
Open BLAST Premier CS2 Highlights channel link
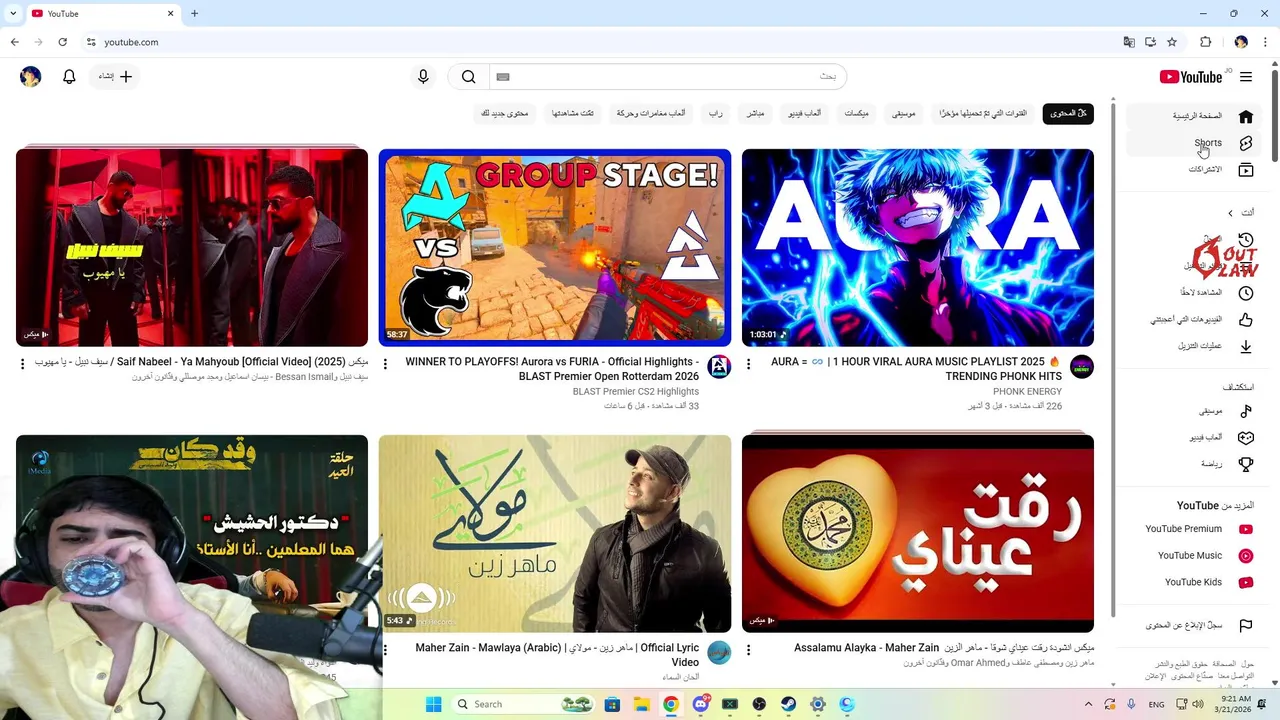pos(636,392)
